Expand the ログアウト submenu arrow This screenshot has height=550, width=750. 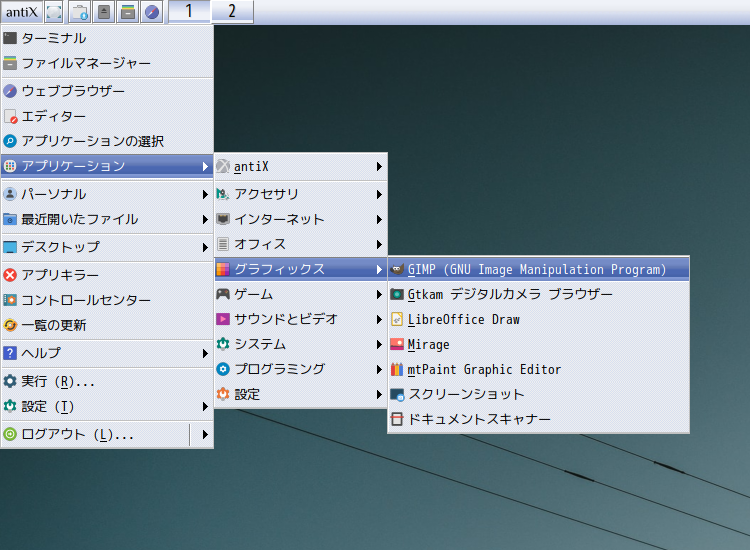205,434
